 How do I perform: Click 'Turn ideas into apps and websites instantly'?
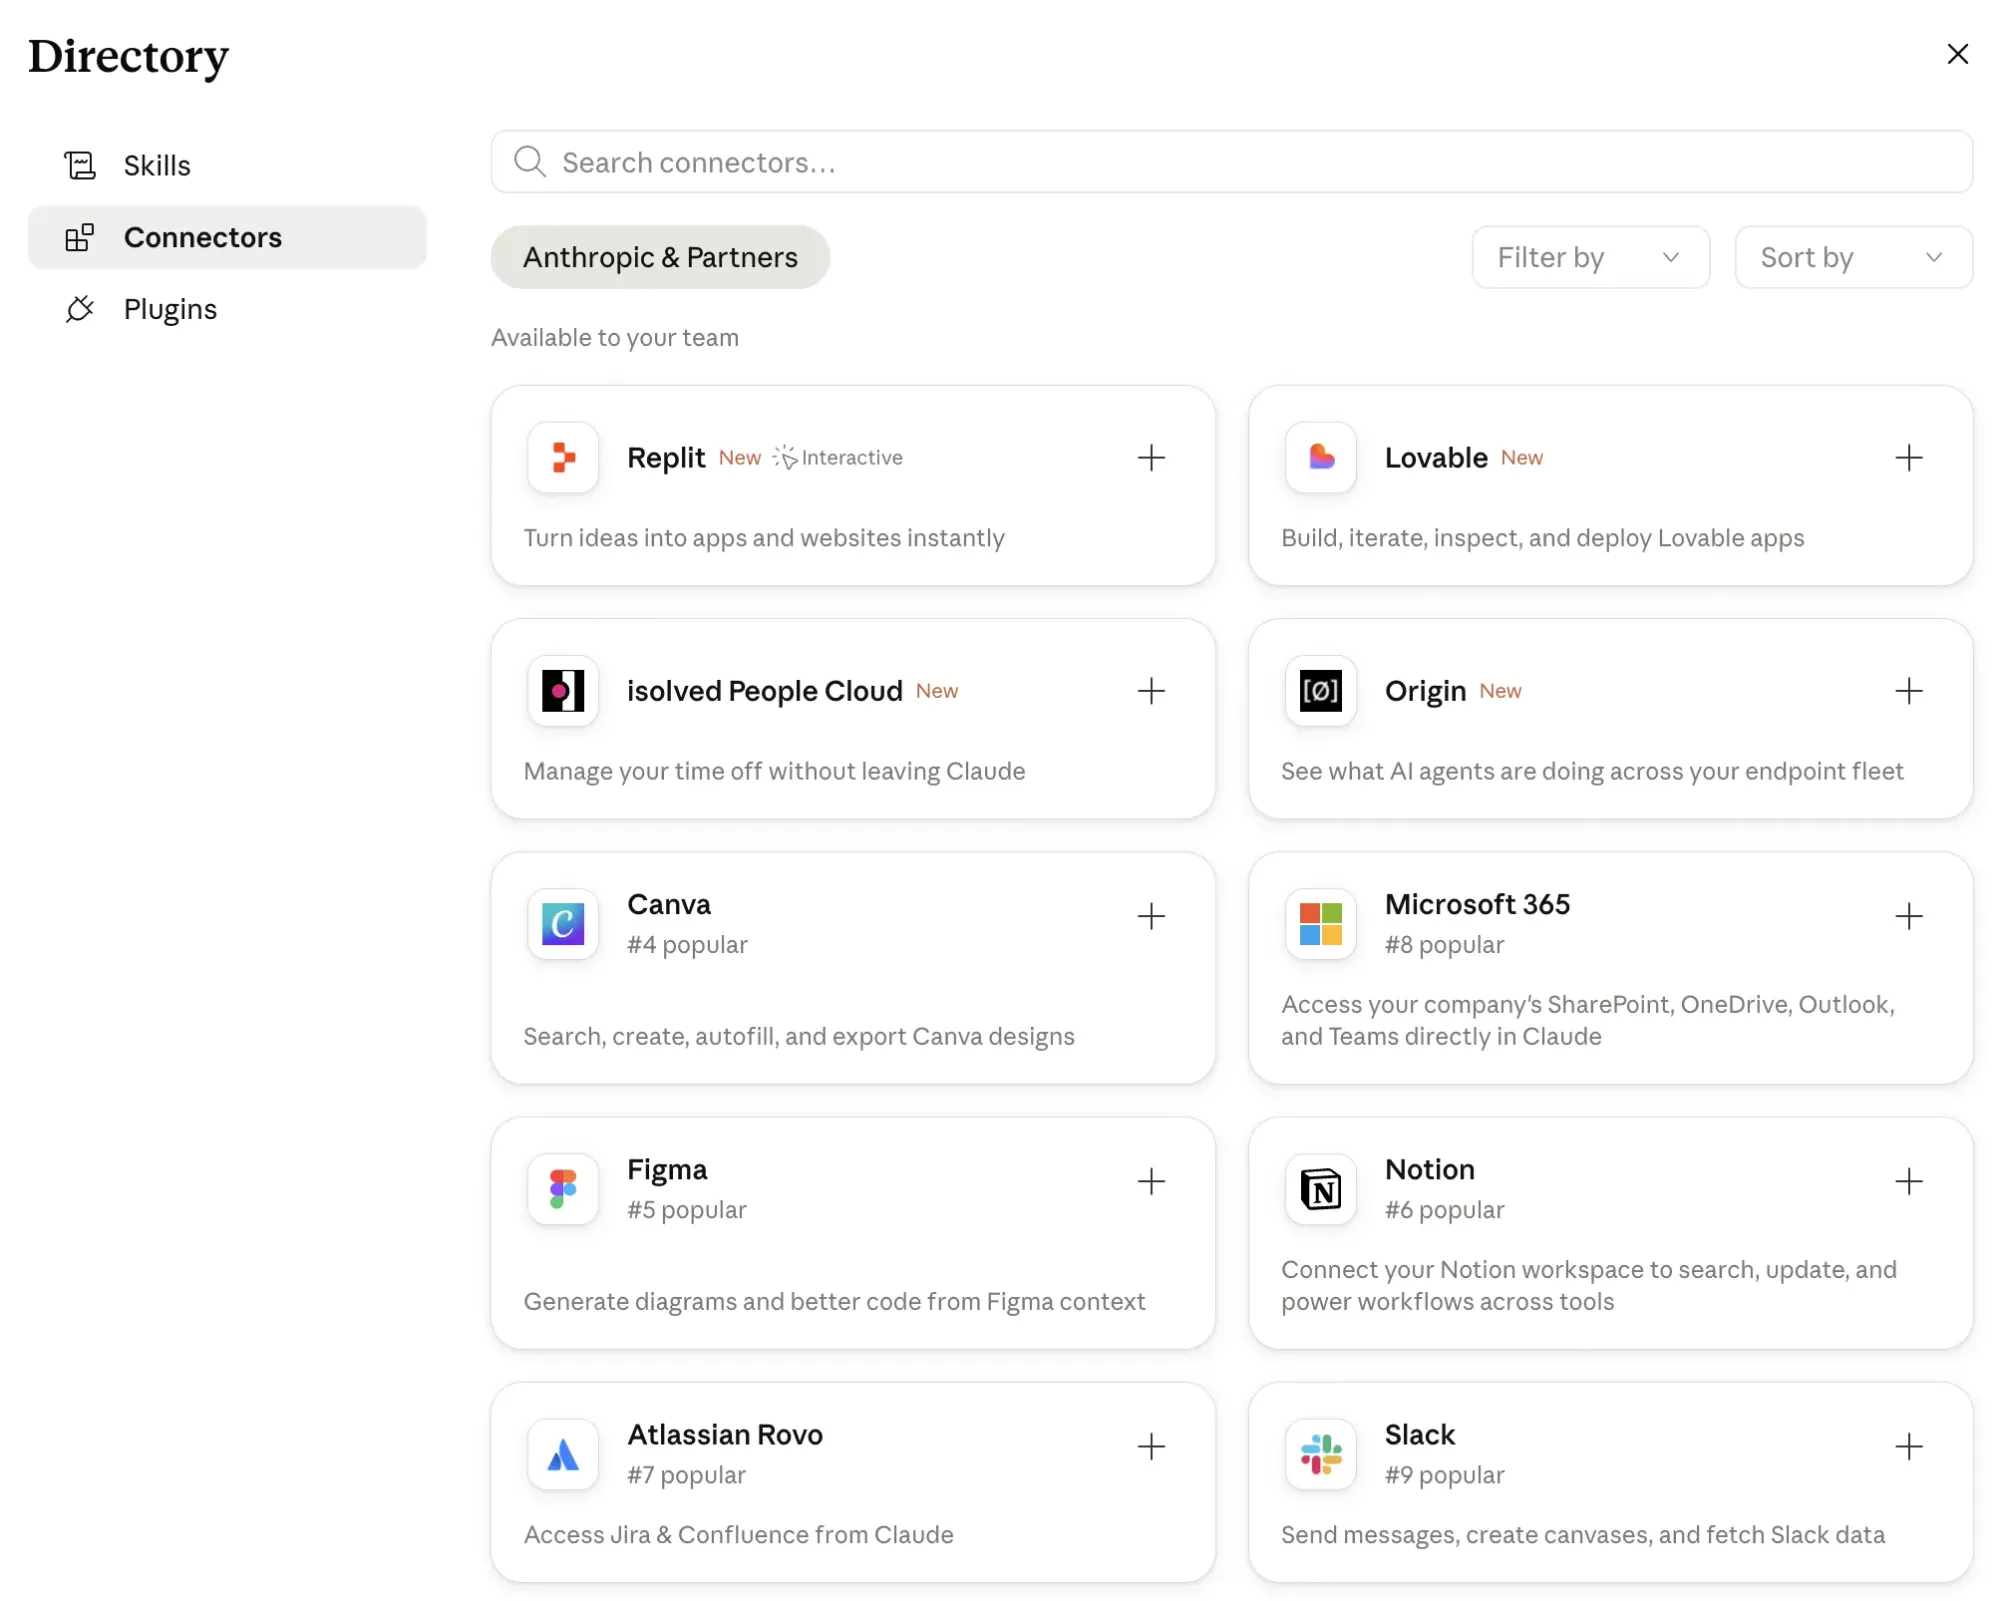pos(764,538)
